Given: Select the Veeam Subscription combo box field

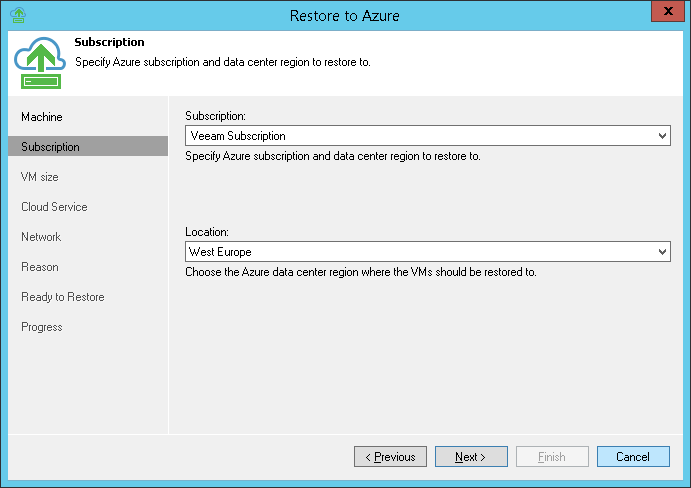Looking at the screenshot, I should (420, 136).
